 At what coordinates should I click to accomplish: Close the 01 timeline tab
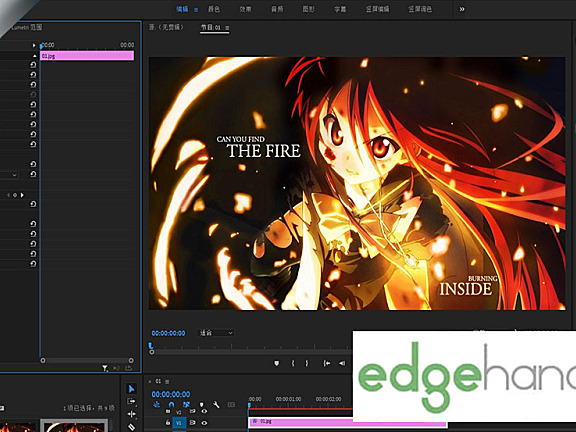150,382
